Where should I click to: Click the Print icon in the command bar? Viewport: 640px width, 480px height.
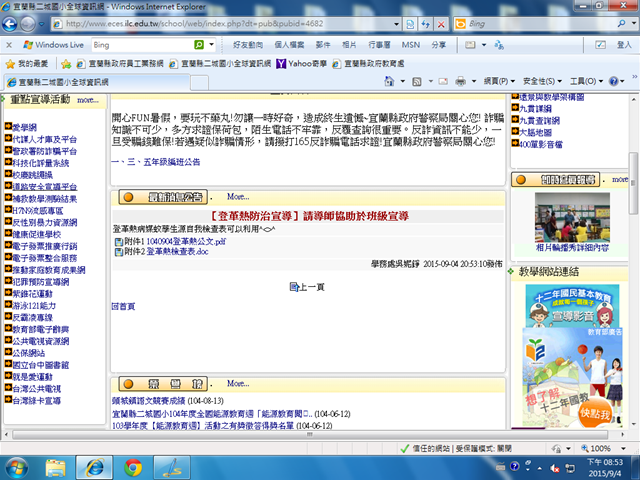point(460,82)
